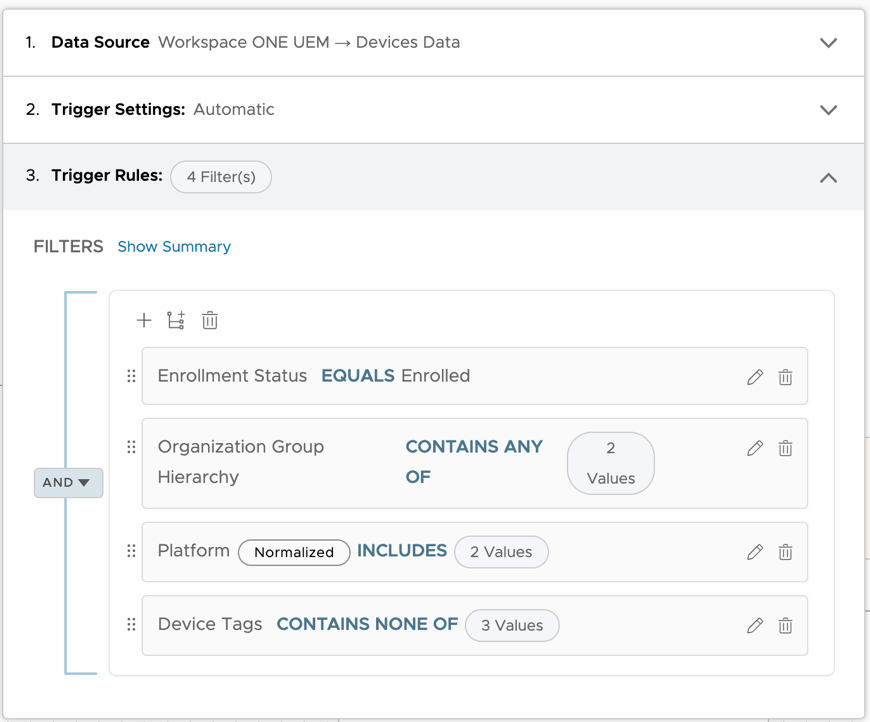This screenshot has height=722, width=870.
Task: Edit the Organization Group Hierarchy filter
Action: point(755,448)
